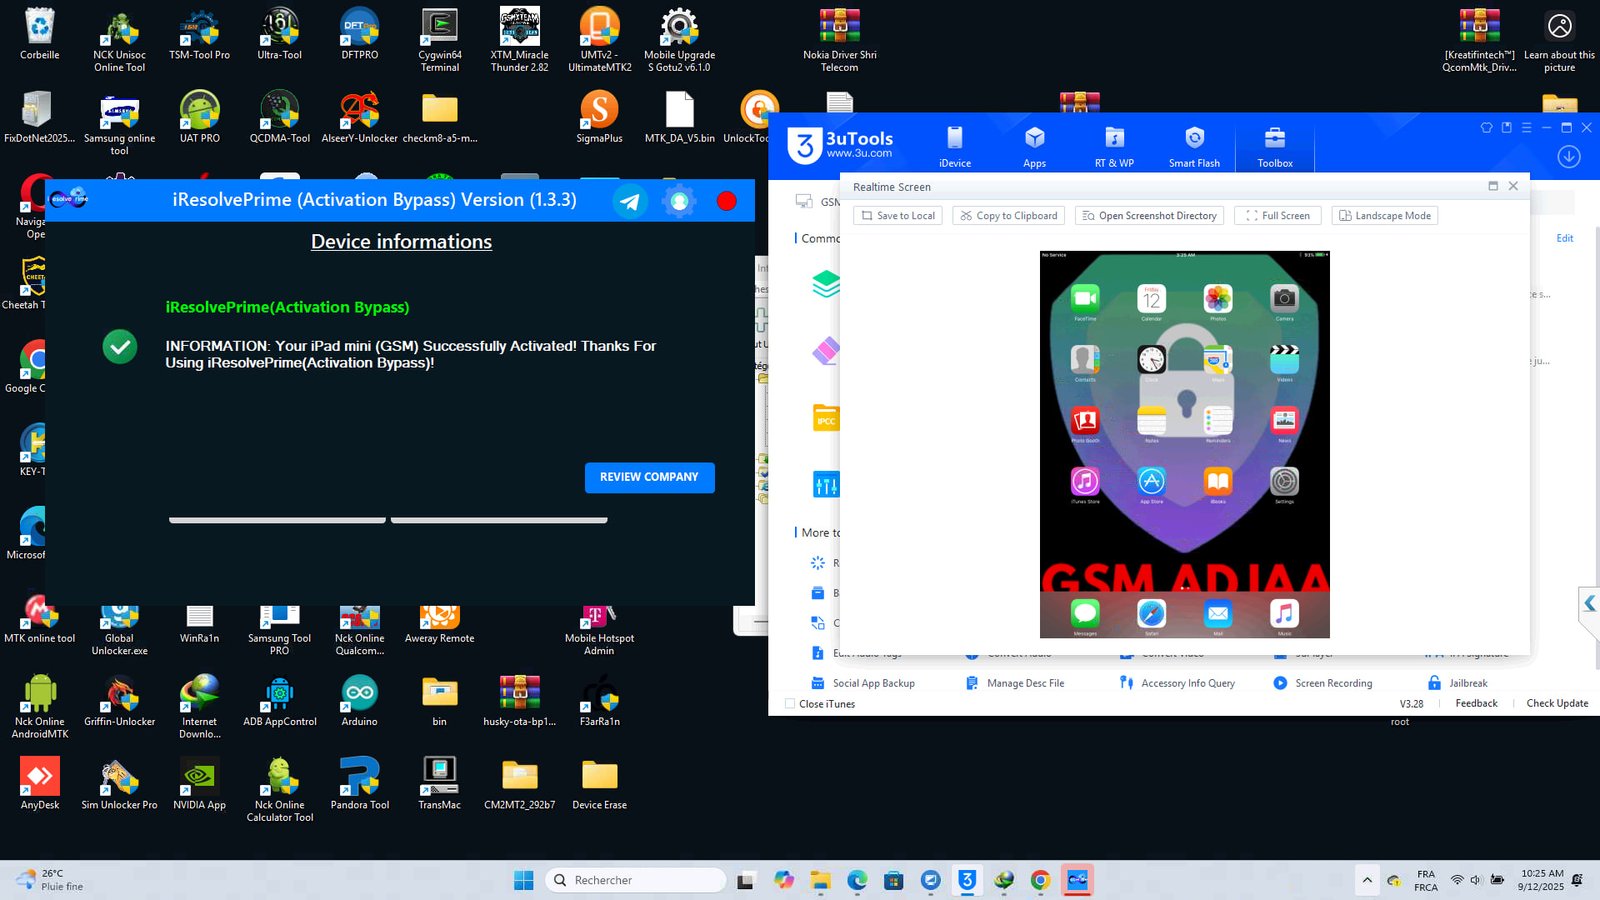Click Save to Local button
This screenshot has width=1600, height=900.
[897, 216]
